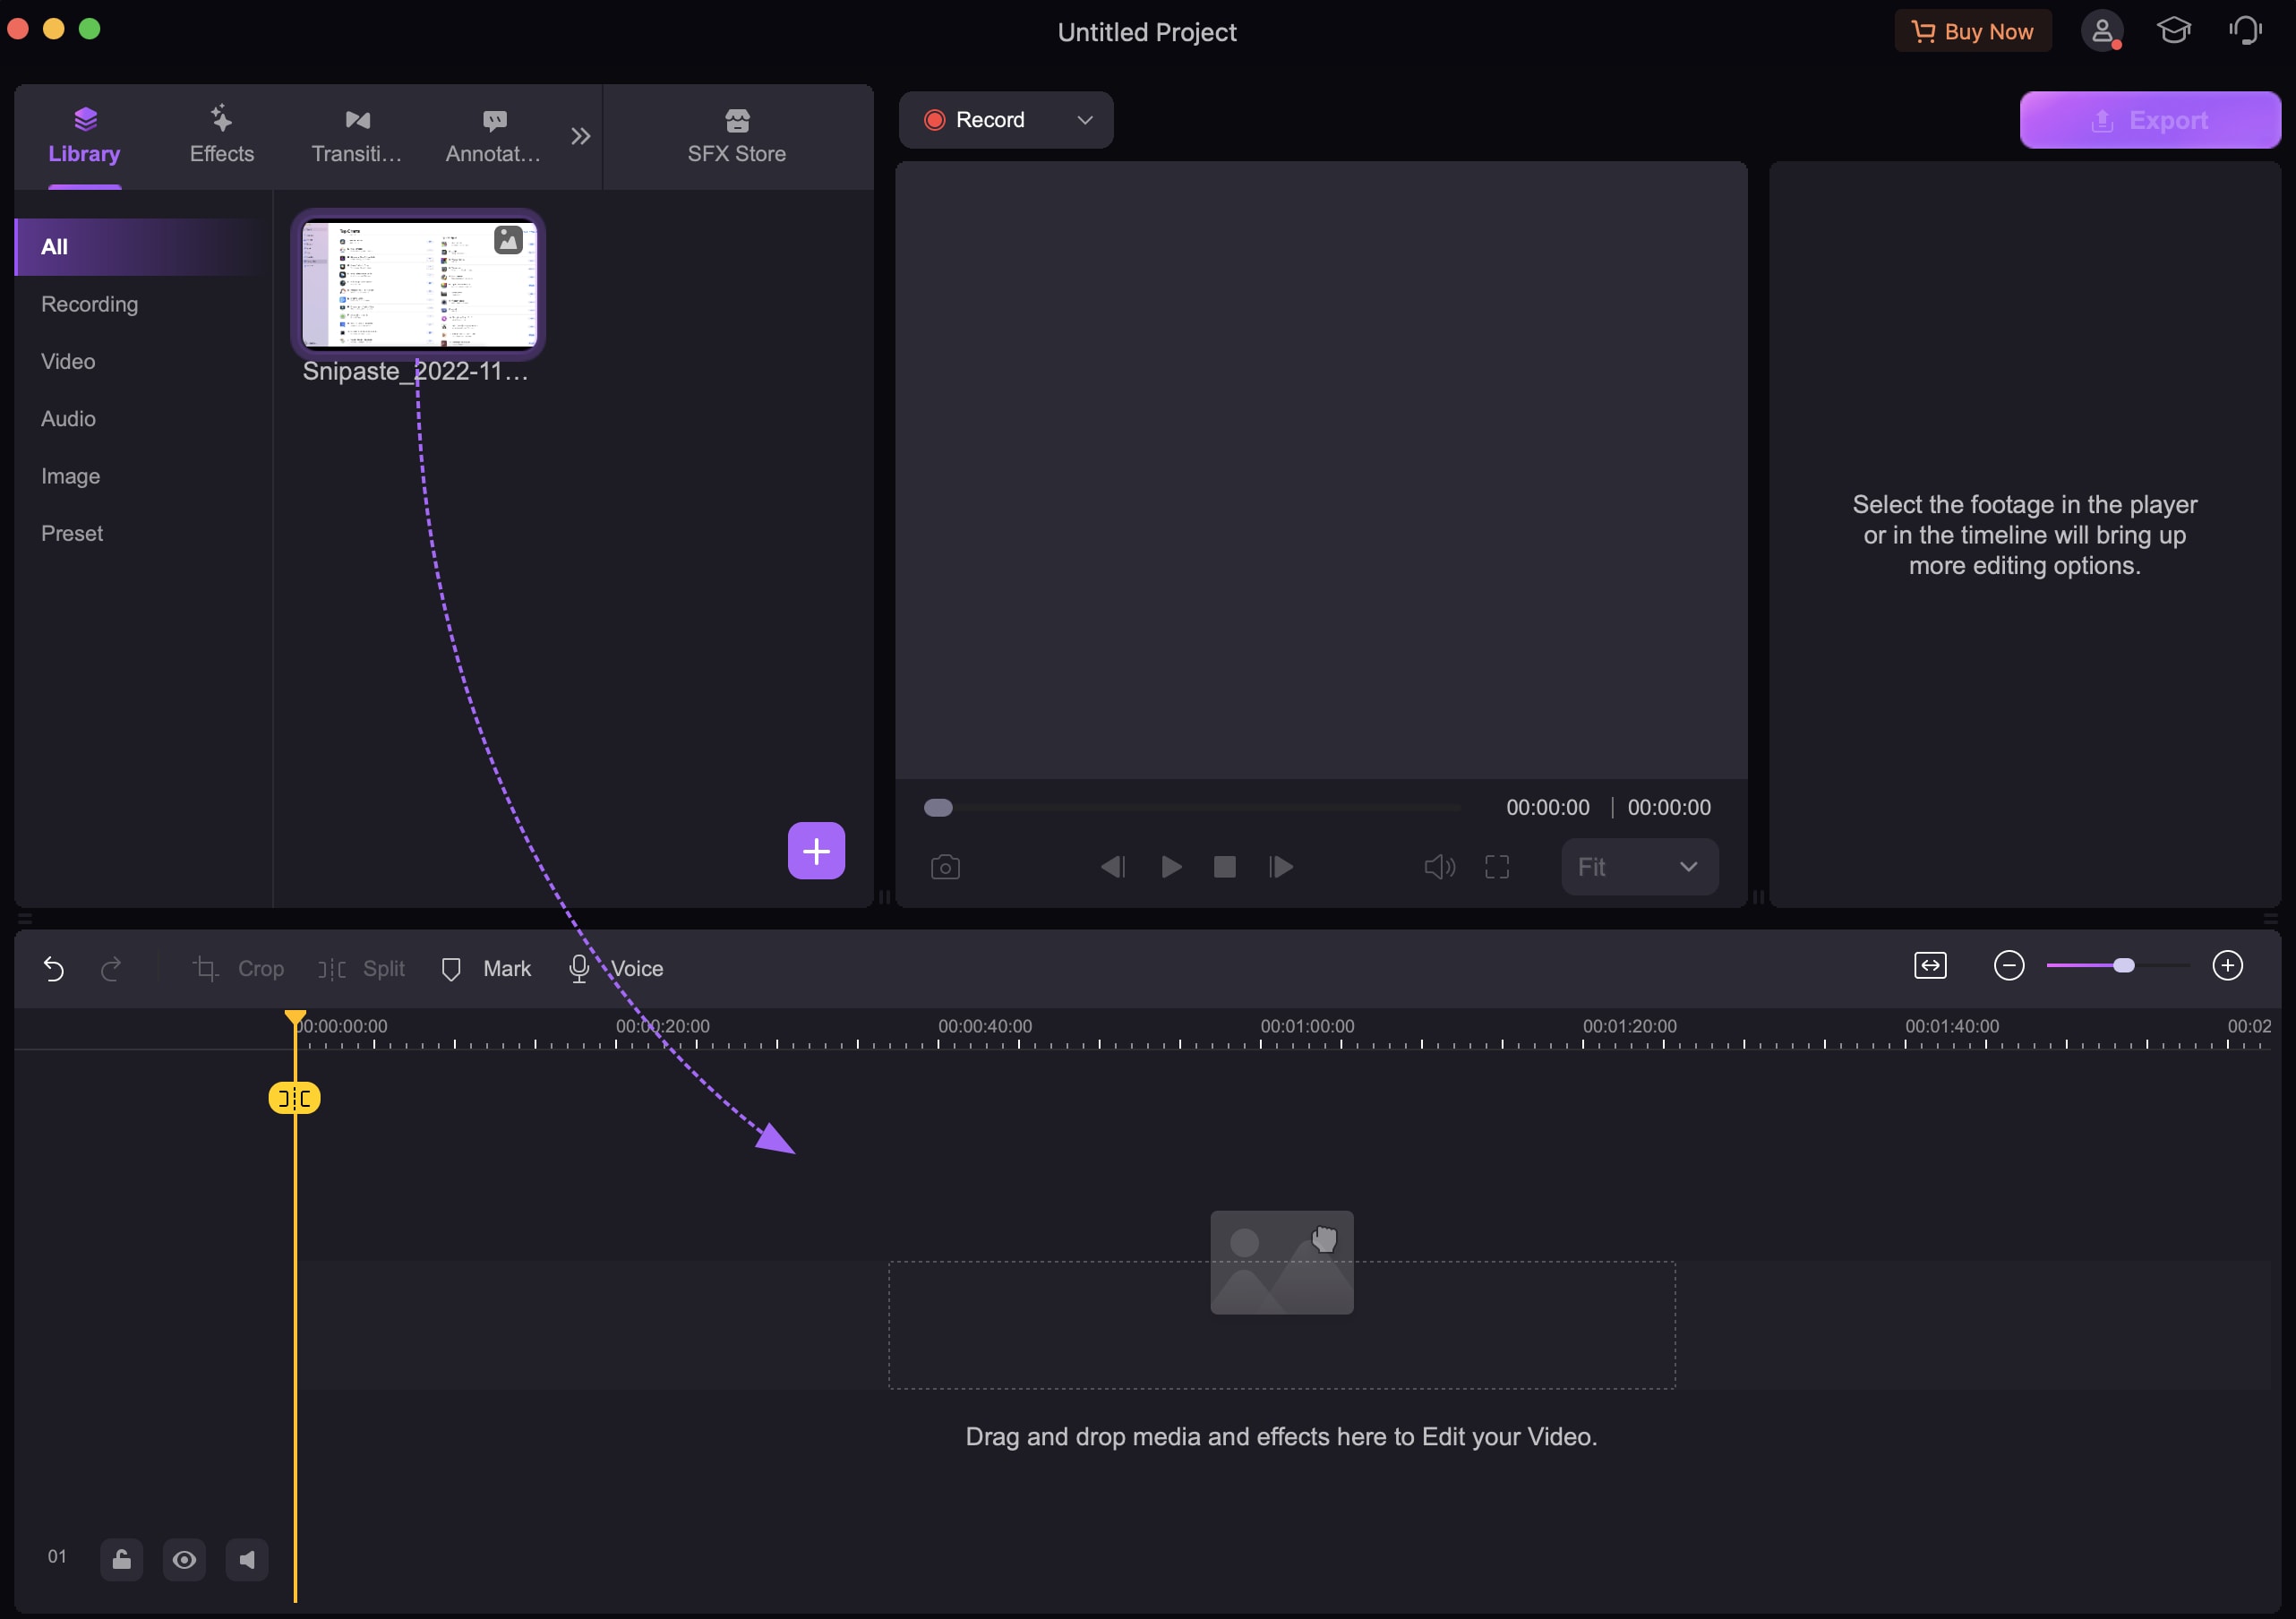2296x1619 pixels.
Task: Click the undo icon in timeline toolbar
Action: coord(53,967)
